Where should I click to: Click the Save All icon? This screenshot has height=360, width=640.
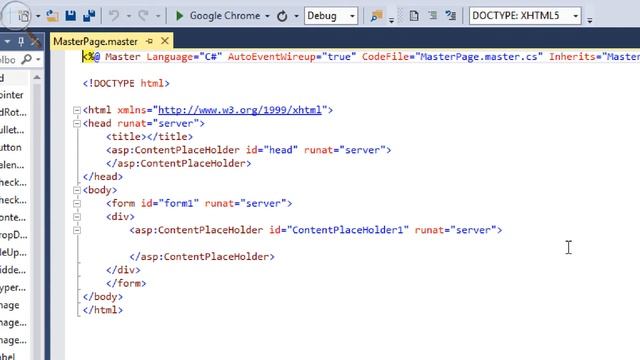click(89, 16)
